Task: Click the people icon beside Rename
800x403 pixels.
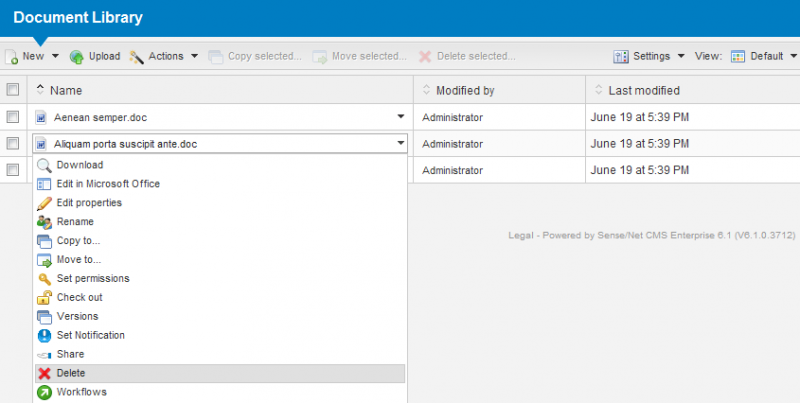Action: pos(44,222)
